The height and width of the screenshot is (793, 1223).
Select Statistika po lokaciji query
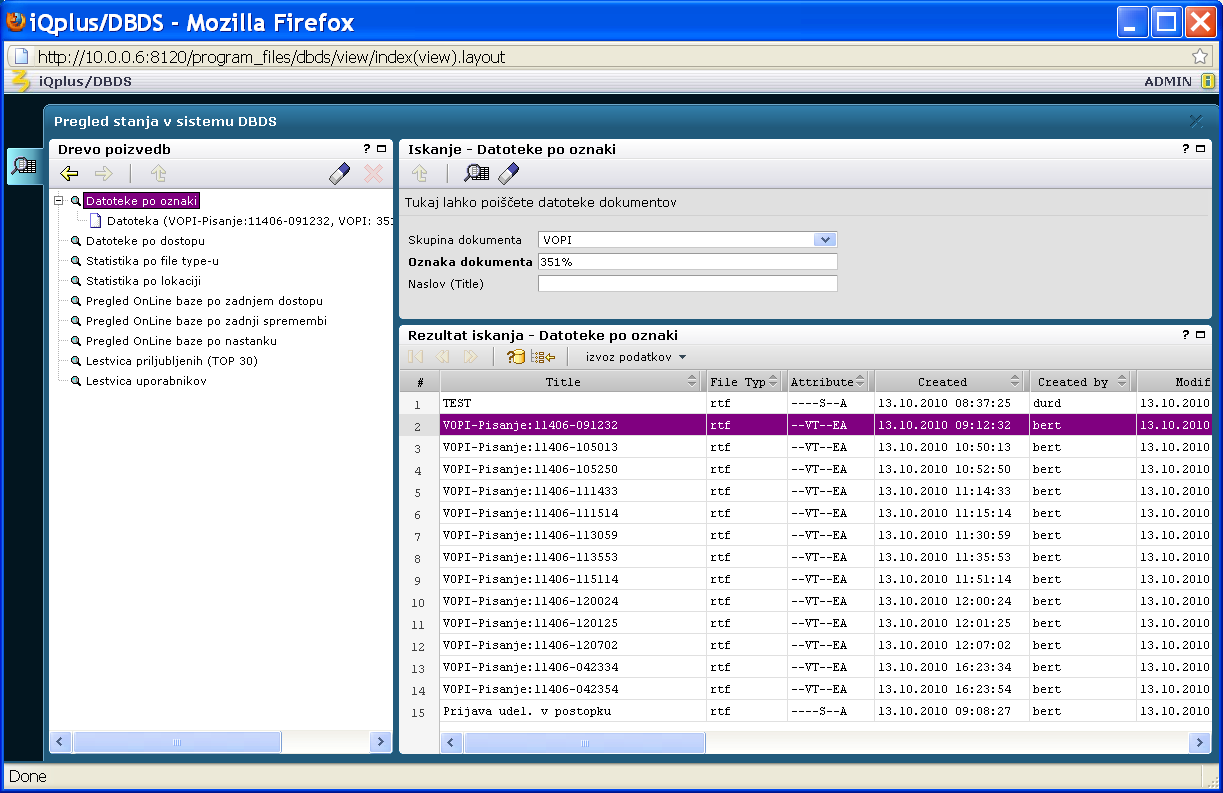tap(144, 281)
